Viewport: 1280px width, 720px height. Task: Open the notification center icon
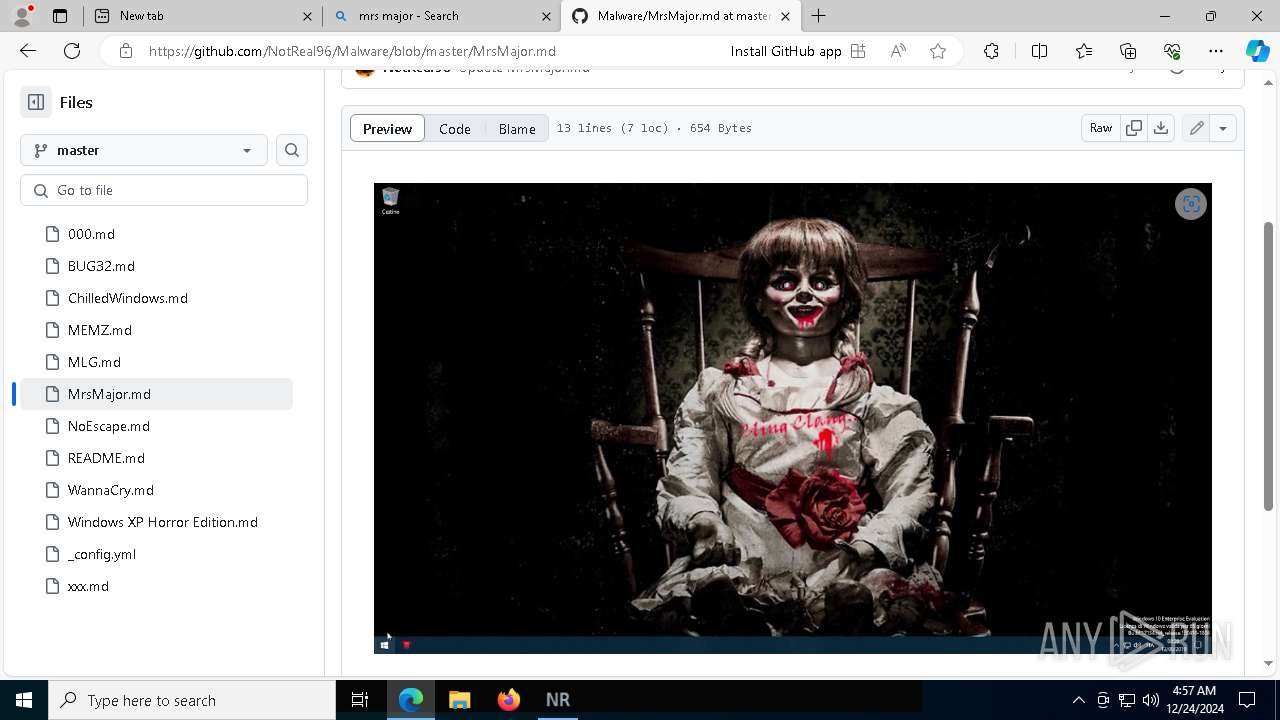(x=1247, y=700)
